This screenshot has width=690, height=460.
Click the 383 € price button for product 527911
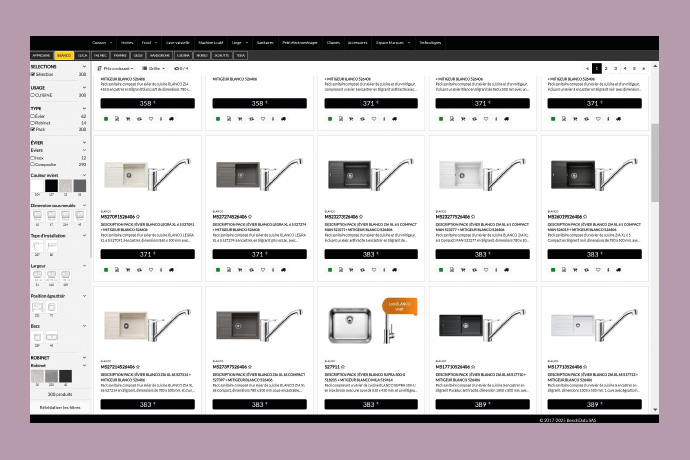click(x=371, y=404)
